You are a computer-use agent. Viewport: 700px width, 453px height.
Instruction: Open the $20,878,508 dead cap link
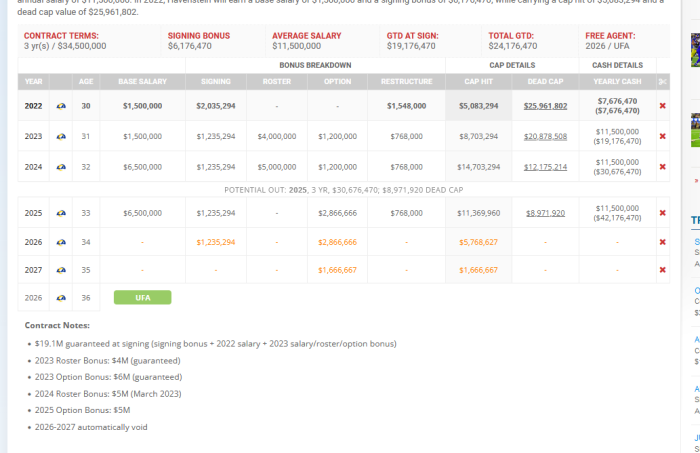click(x=546, y=136)
